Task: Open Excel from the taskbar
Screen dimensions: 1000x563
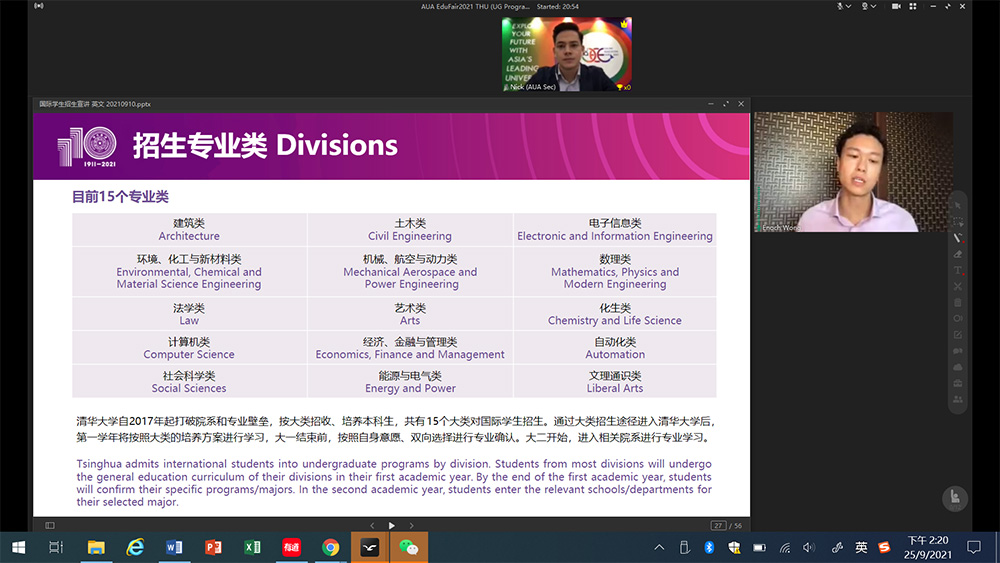Action: pyautogui.click(x=253, y=547)
